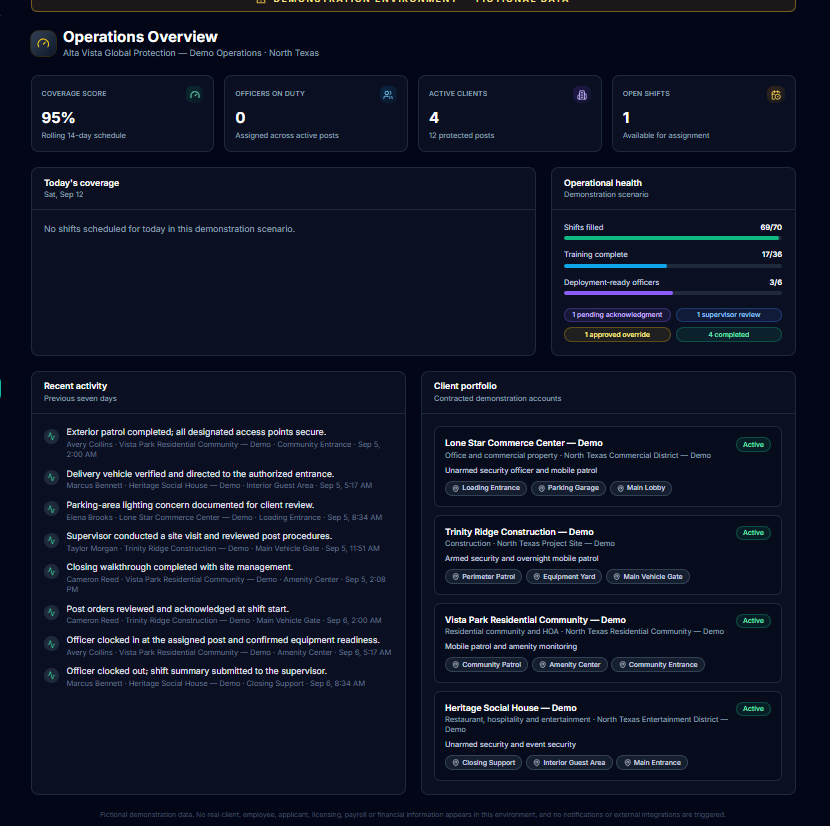Click the Active Clients building icon

pos(582,95)
